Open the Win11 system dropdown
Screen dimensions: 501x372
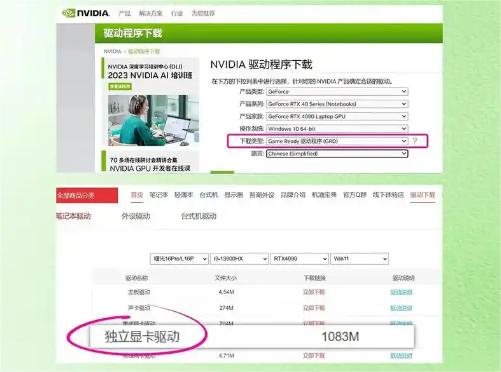pos(359,259)
